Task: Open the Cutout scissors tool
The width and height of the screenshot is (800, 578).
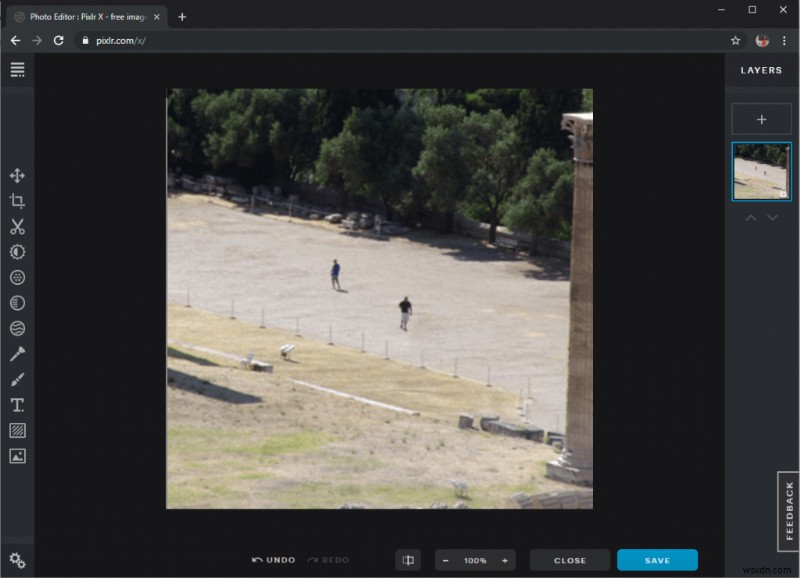Action: click(17, 226)
